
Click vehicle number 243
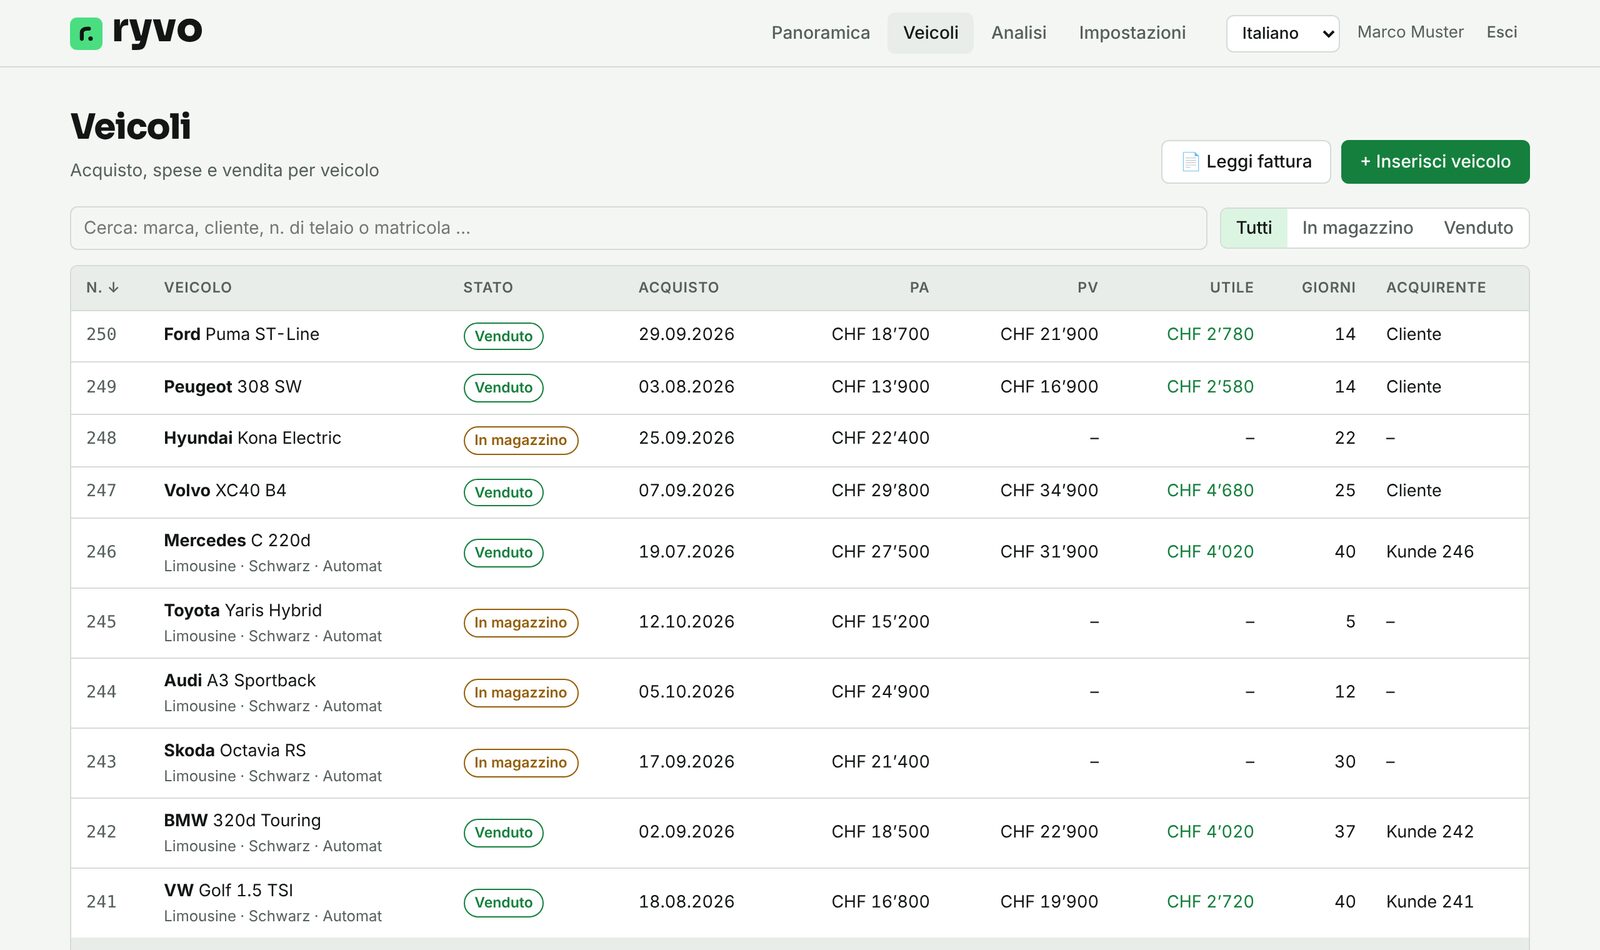pos(101,762)
